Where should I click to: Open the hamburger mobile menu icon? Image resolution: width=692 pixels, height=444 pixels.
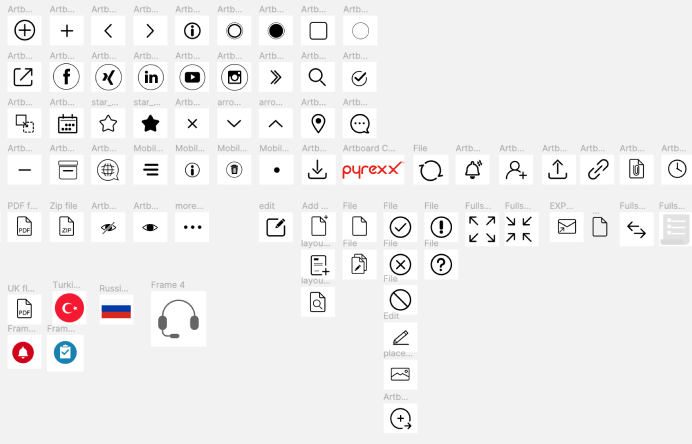tap(150, 170)
